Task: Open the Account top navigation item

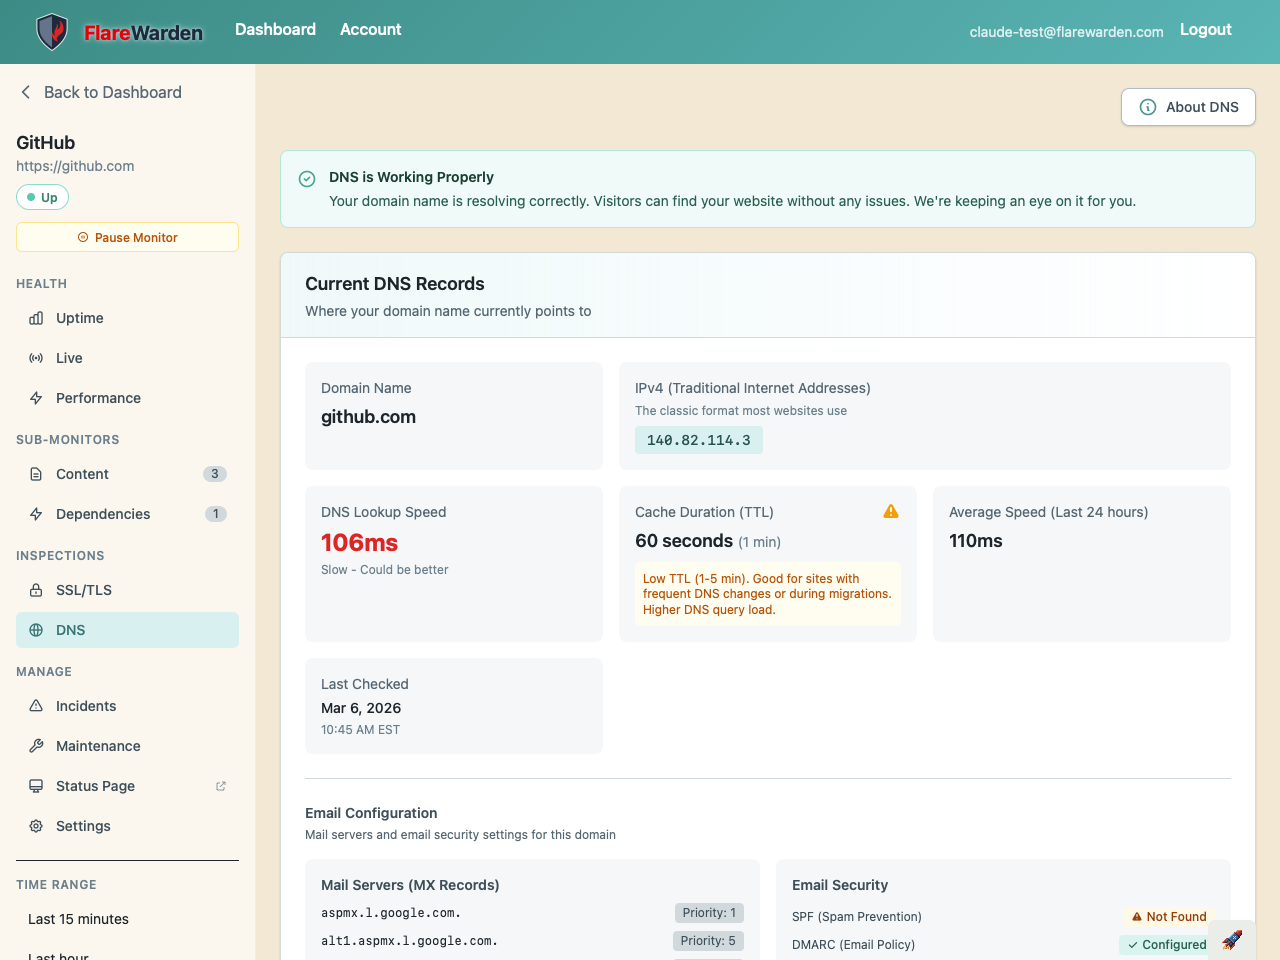Action: click(370, 30)
